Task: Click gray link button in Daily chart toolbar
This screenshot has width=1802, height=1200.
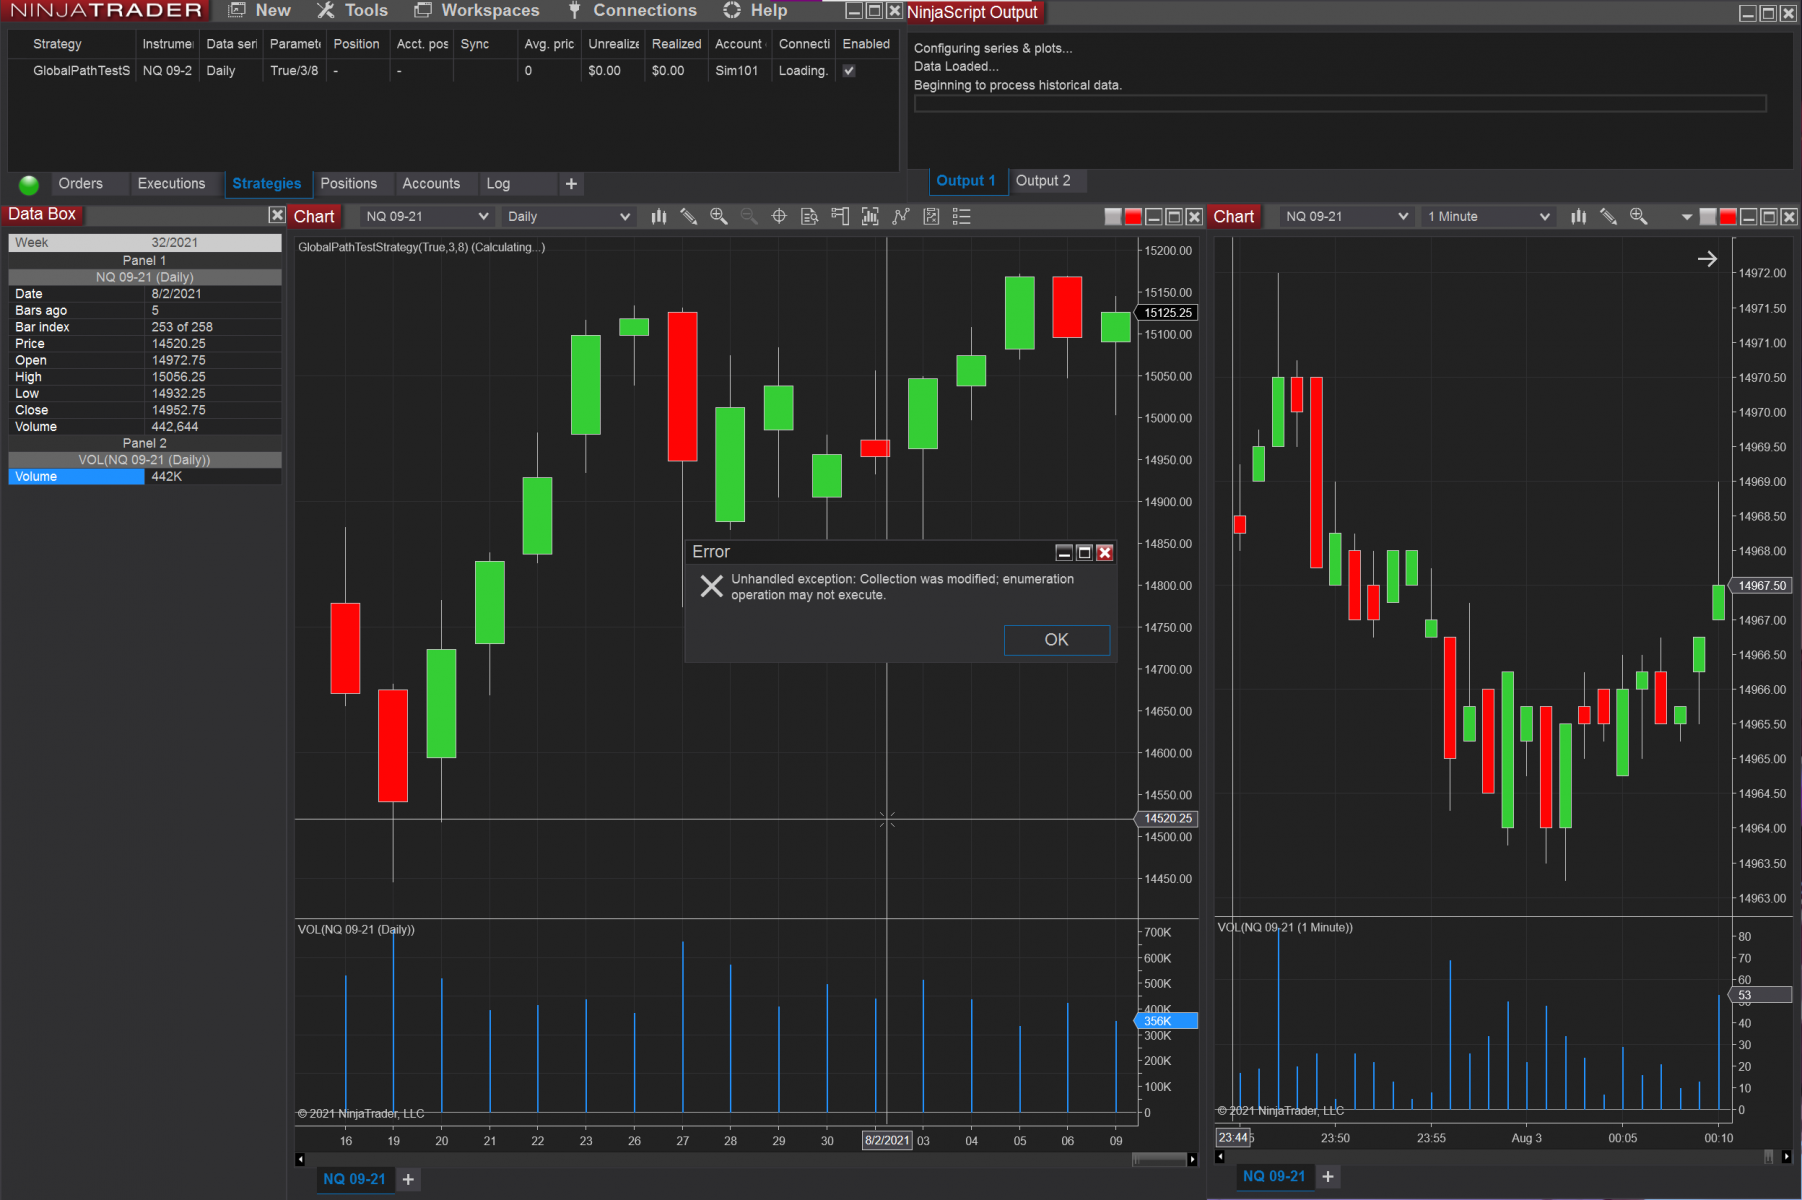Action: click(x=1113, y=217)
